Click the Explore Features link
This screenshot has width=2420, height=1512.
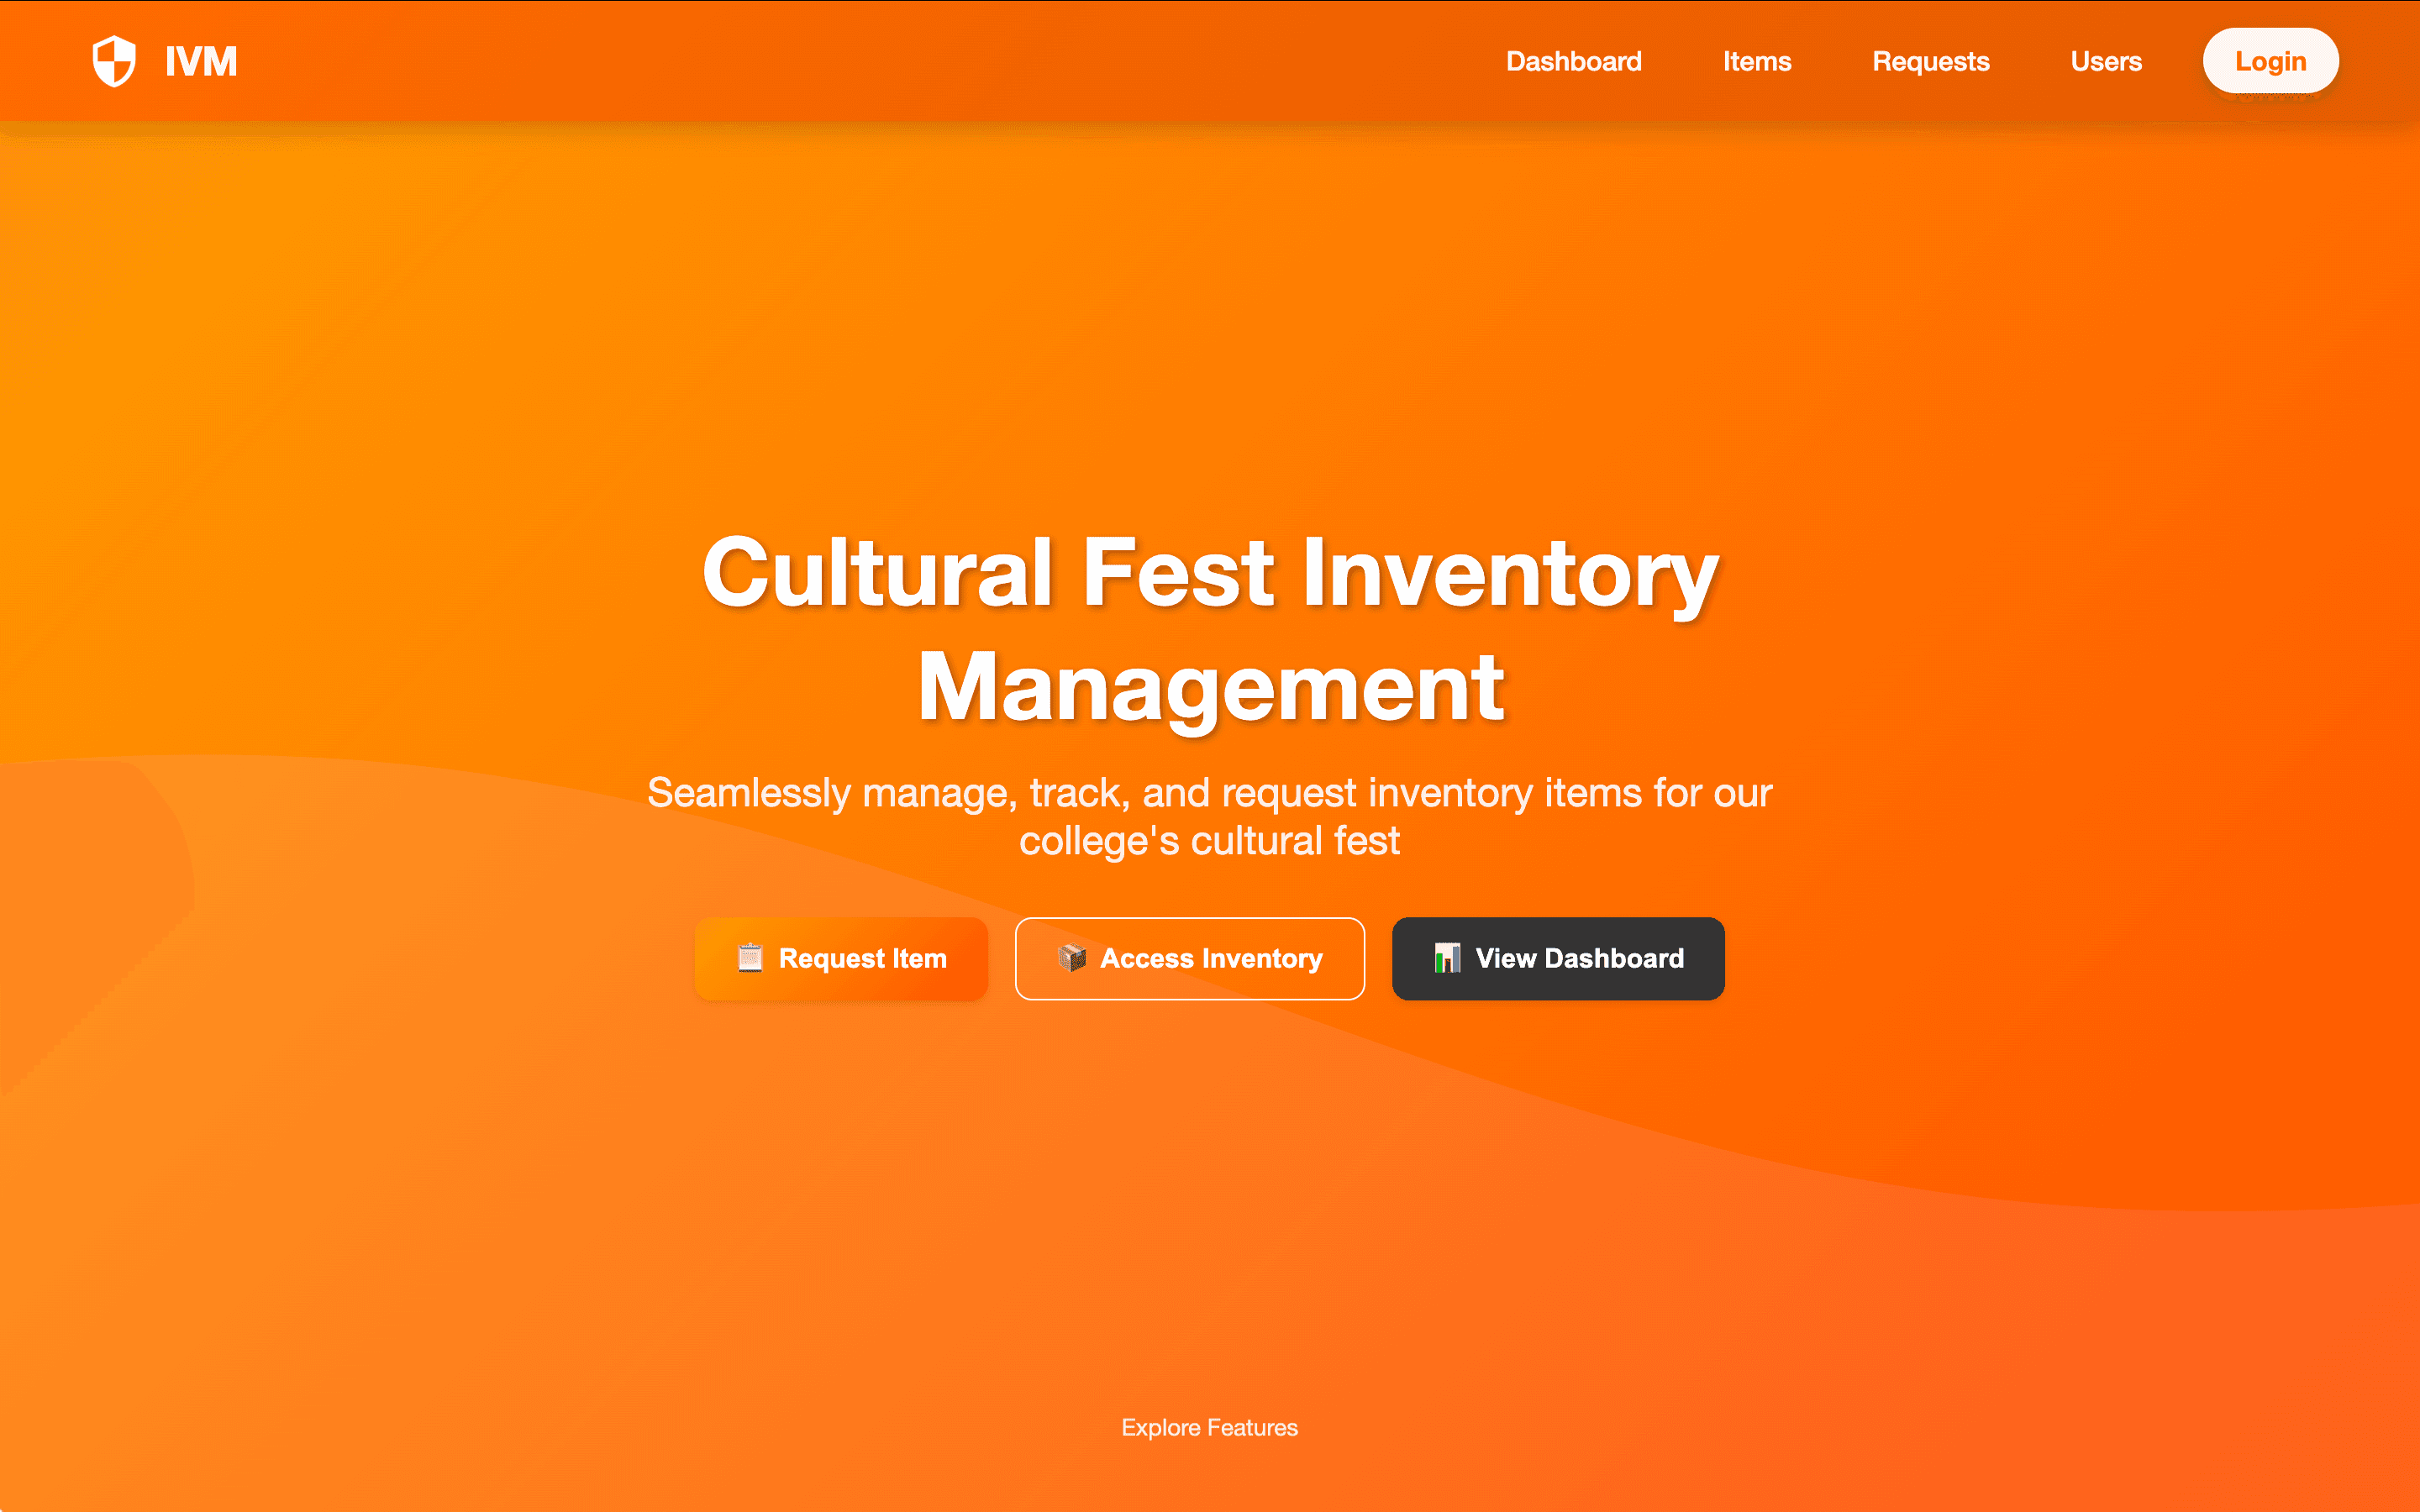1209,1427
